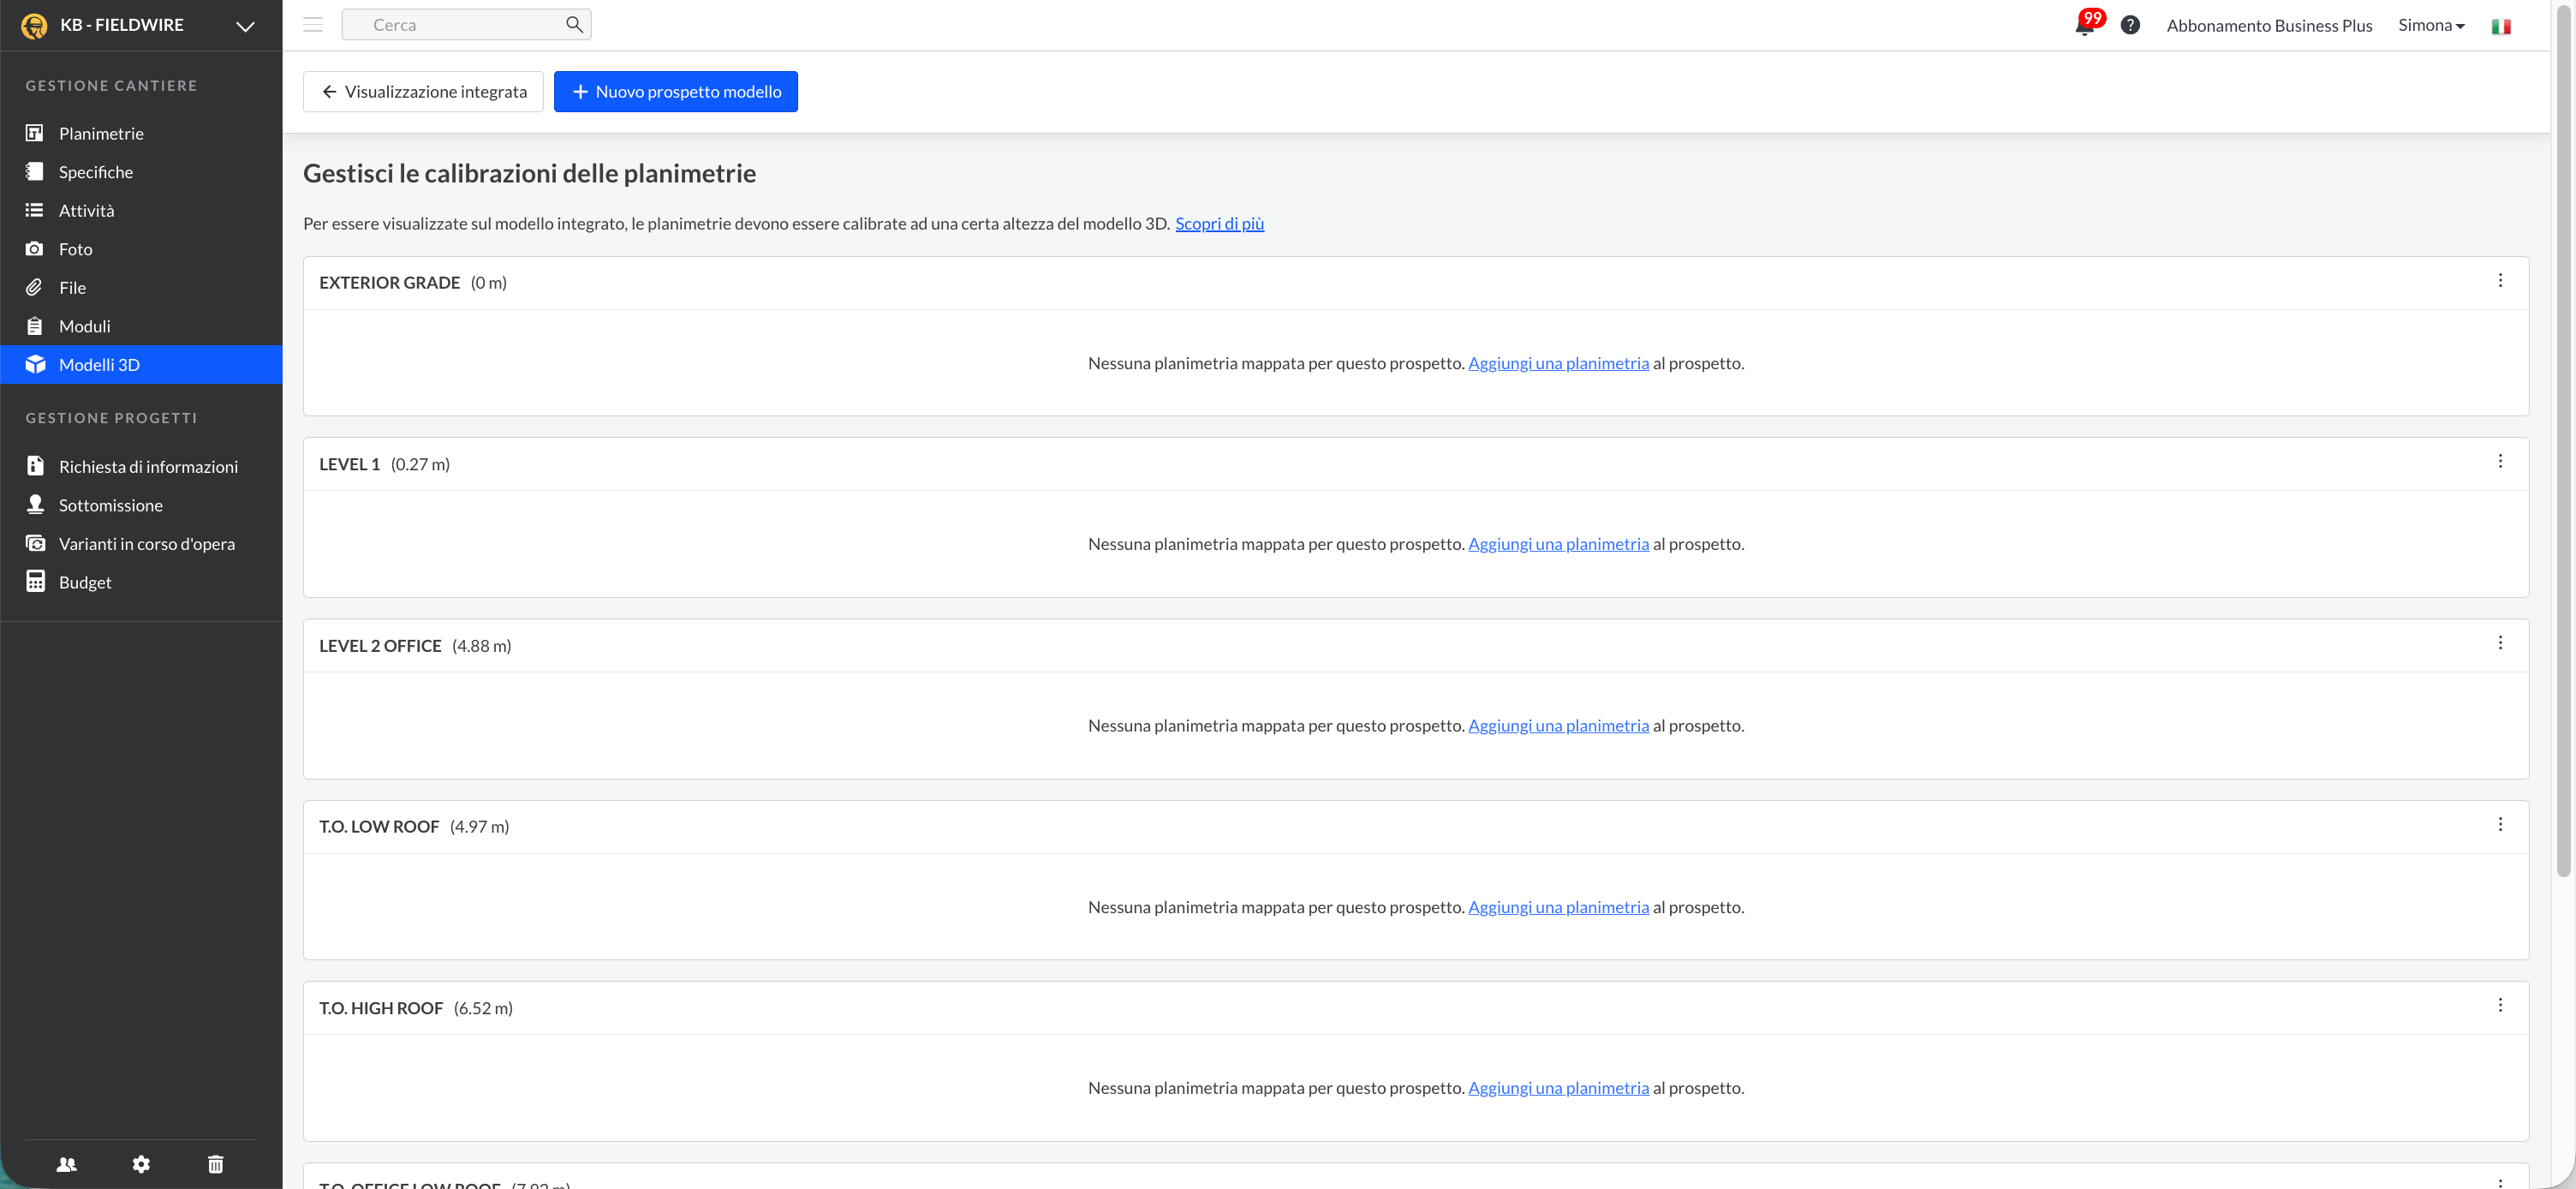
Task: Open options menu for EXTERIOR GRADE
Action: click(x=2500, y=281)
